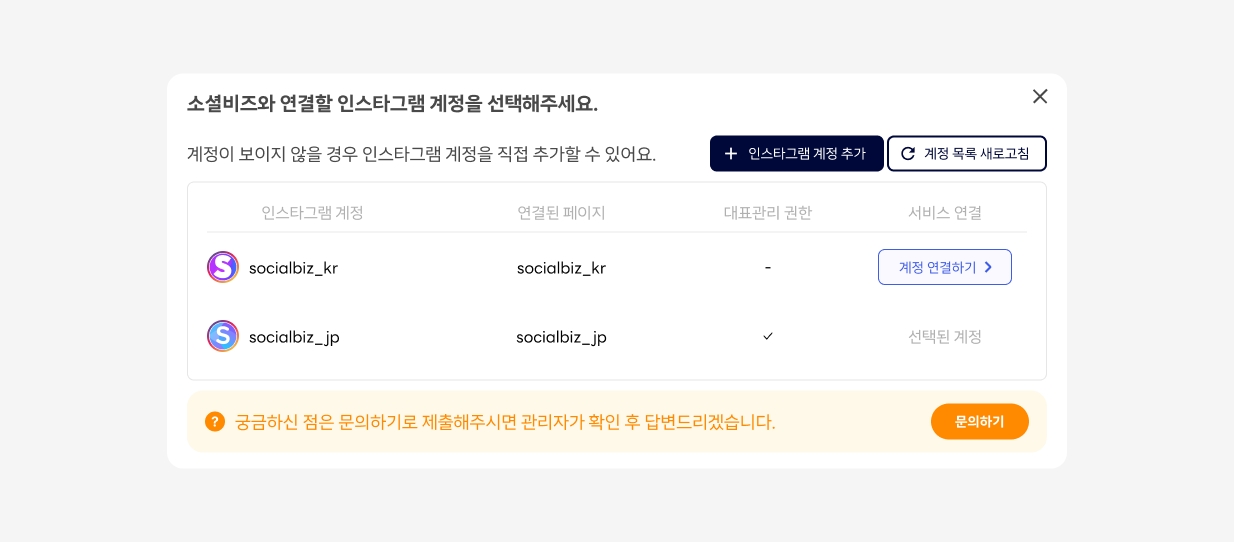Click the orange question mark help icon
Viewport: 1234px width, 542px height.
[215, 421]
